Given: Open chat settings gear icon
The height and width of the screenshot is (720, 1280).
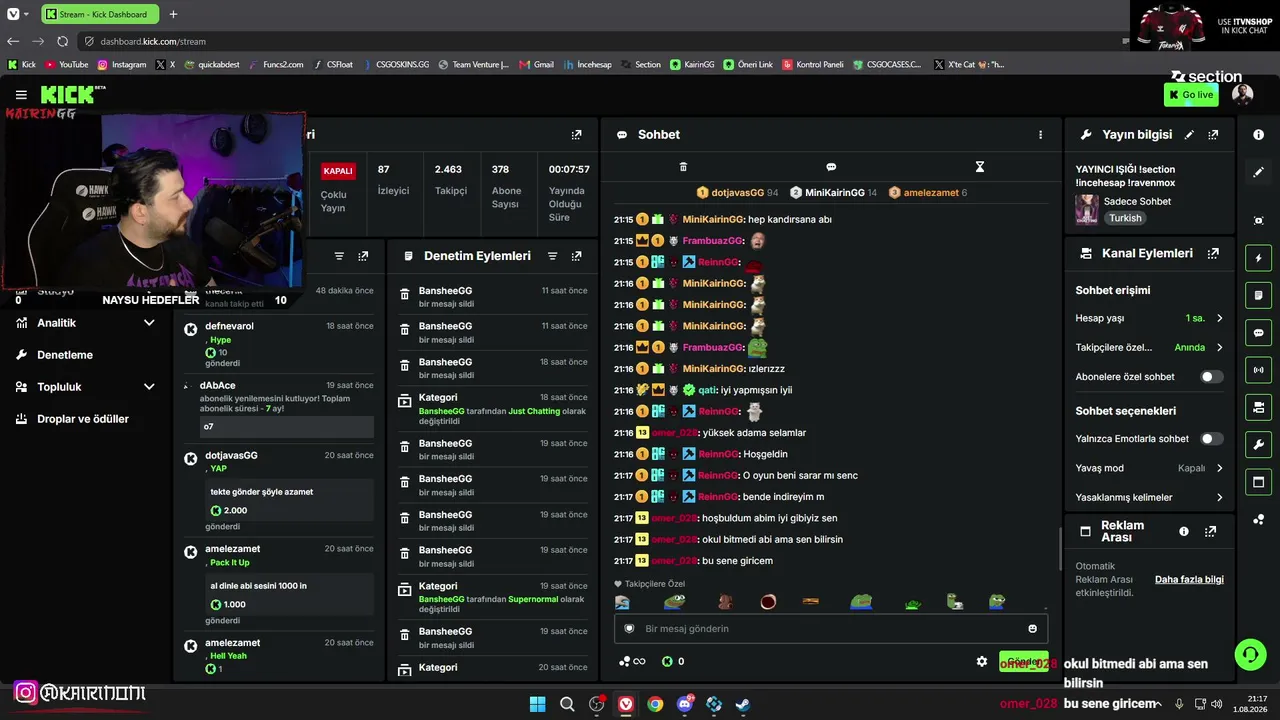Looking at the screenshot, I should pos(982,661).
